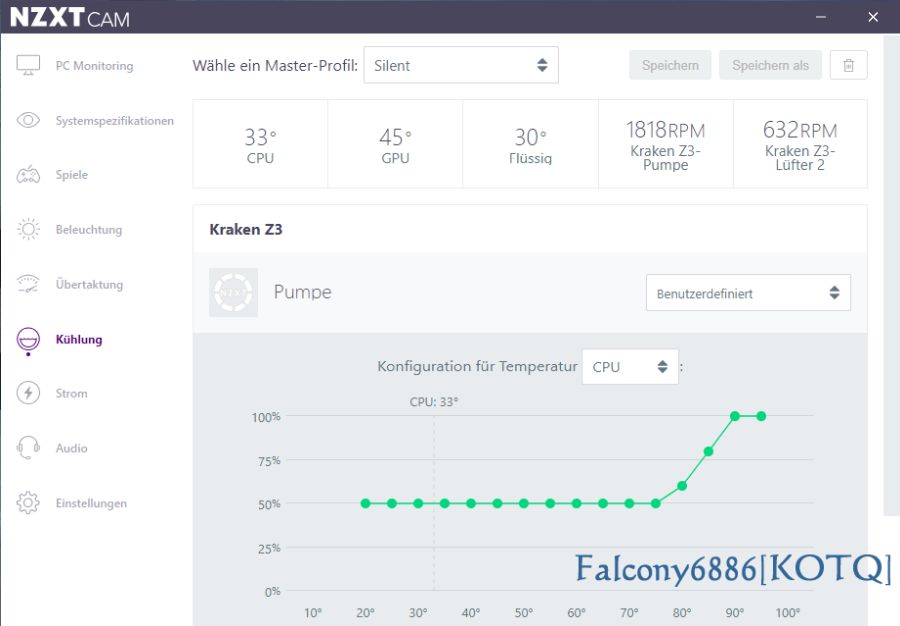Click the 75% axis label on the graph
The image size is (900, 626).
click(x=269, y=461)
